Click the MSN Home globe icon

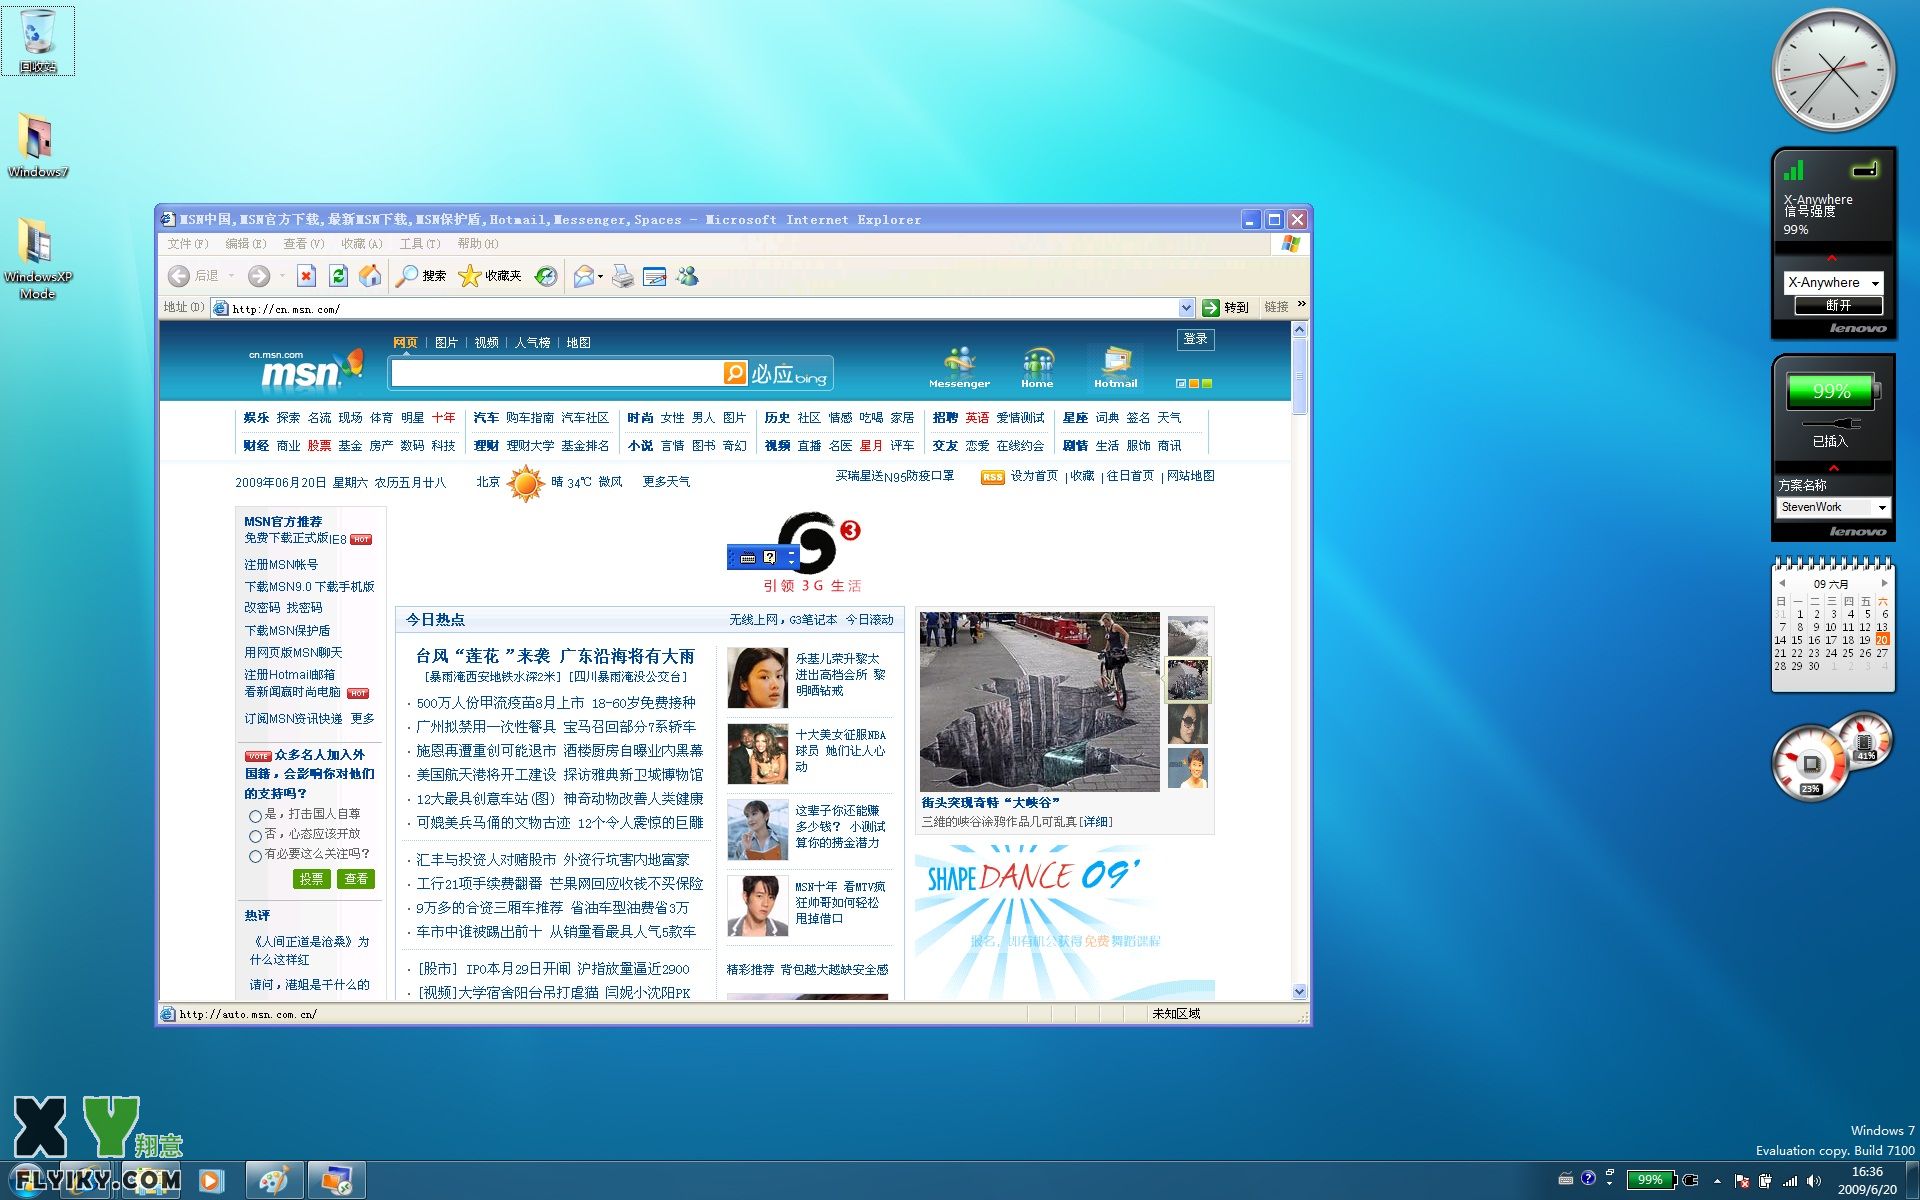click(1037, 366)
